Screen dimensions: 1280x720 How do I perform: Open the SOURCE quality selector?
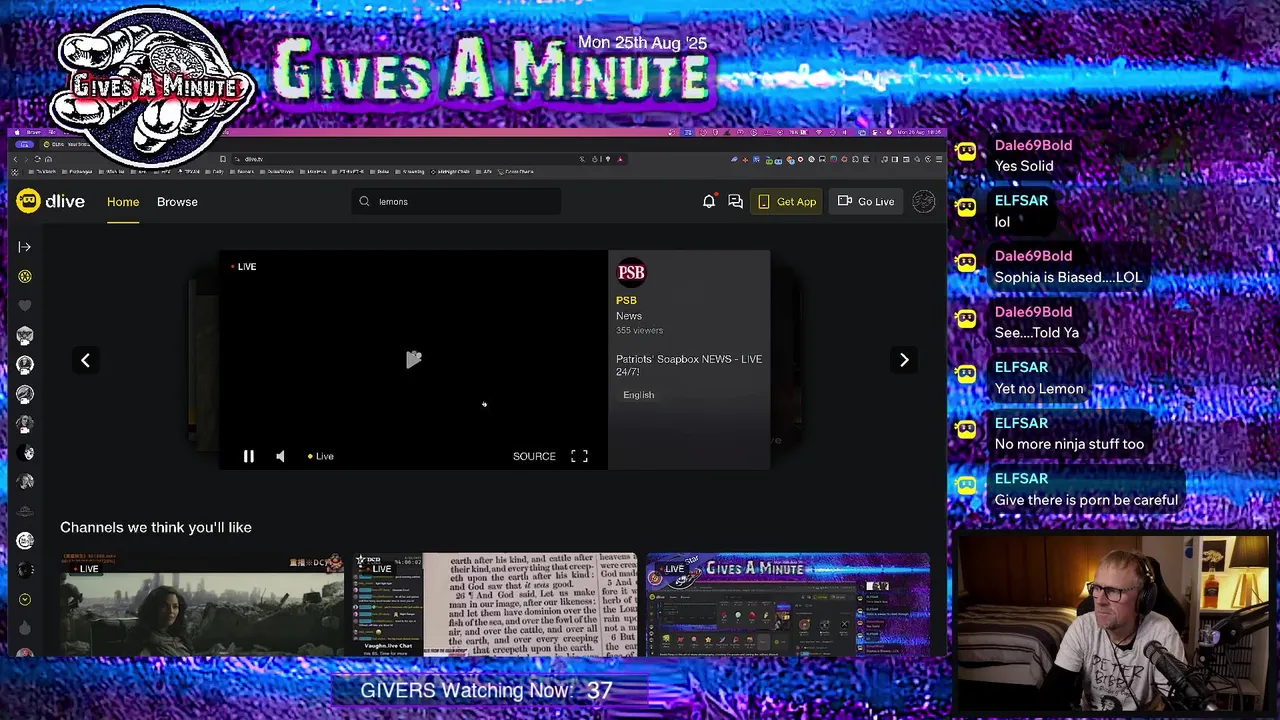click(534, 456)
